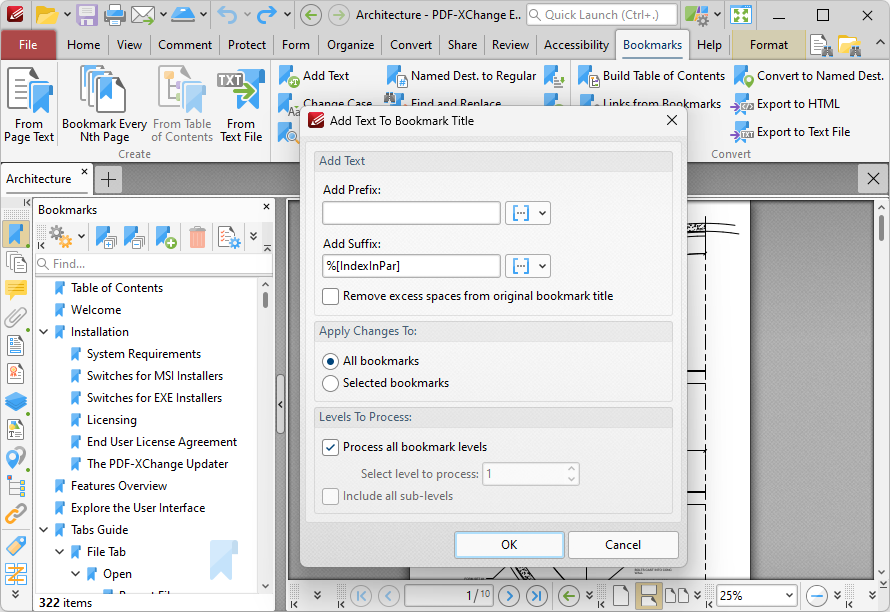890x612 pixels.
Task: Switch to the Architecture document tab
Action: pyautogui.click(x=38, y=178)
